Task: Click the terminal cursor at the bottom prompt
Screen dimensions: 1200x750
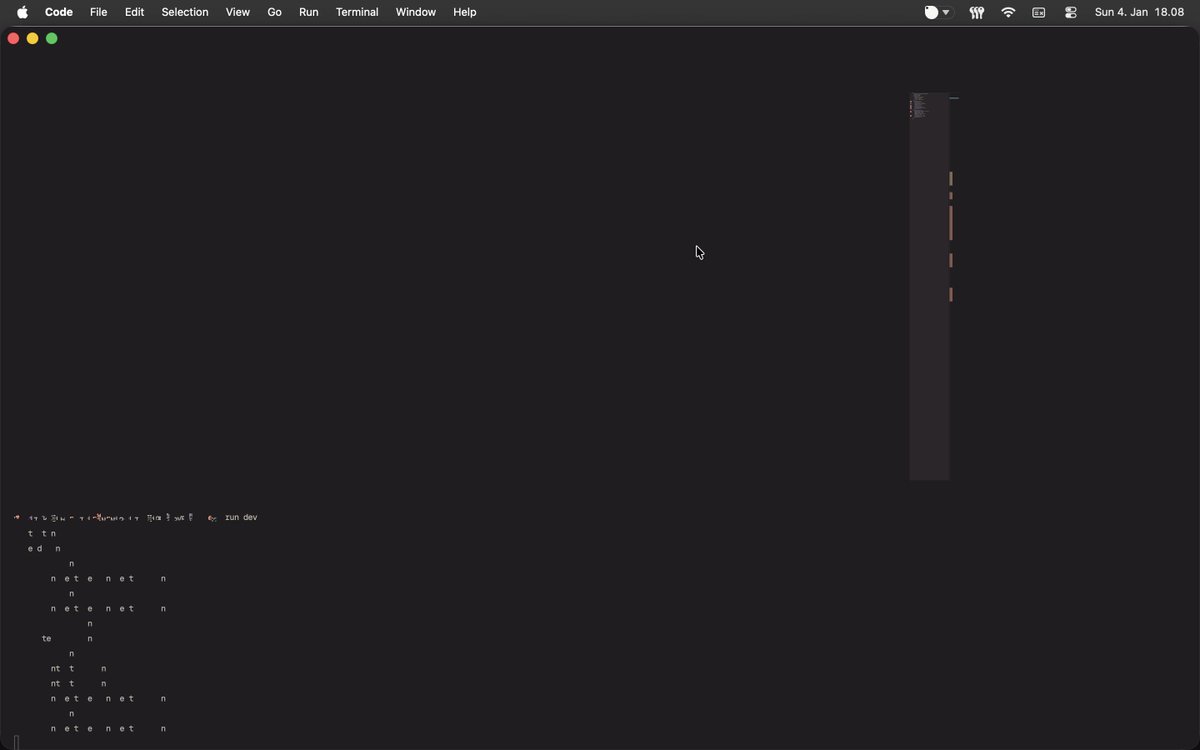Action: tap(16, 742)
